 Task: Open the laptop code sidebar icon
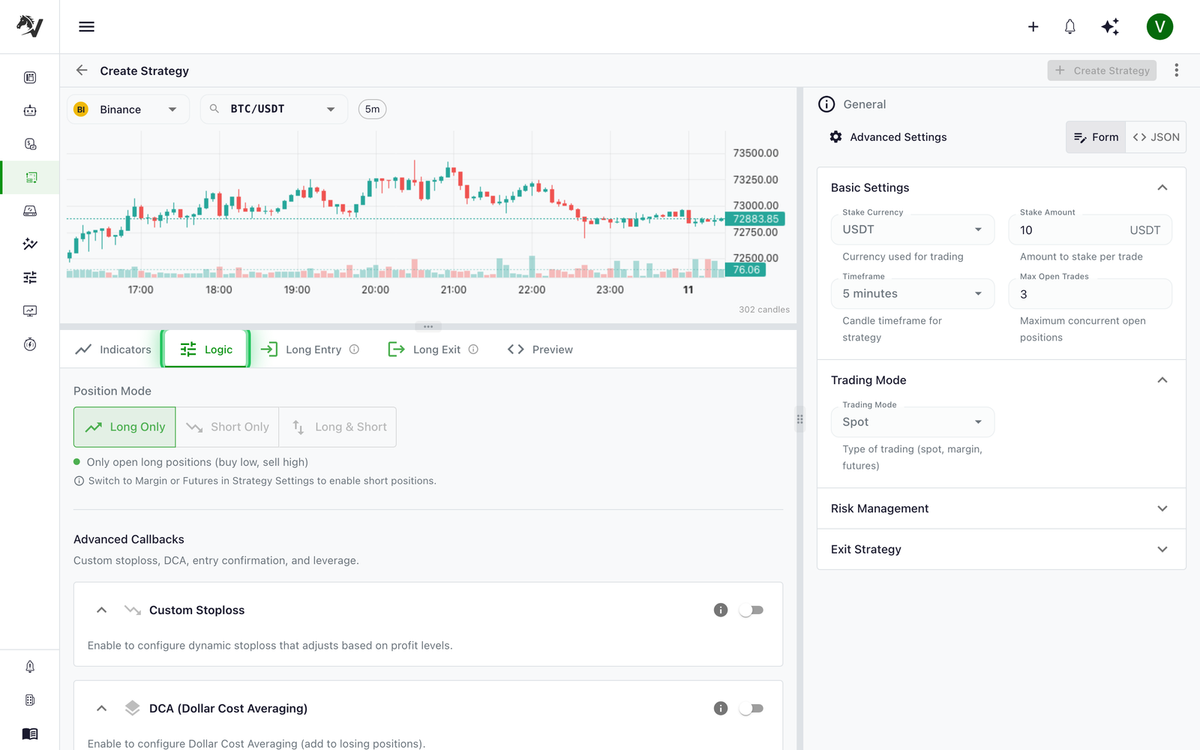[x=30, y=210]
